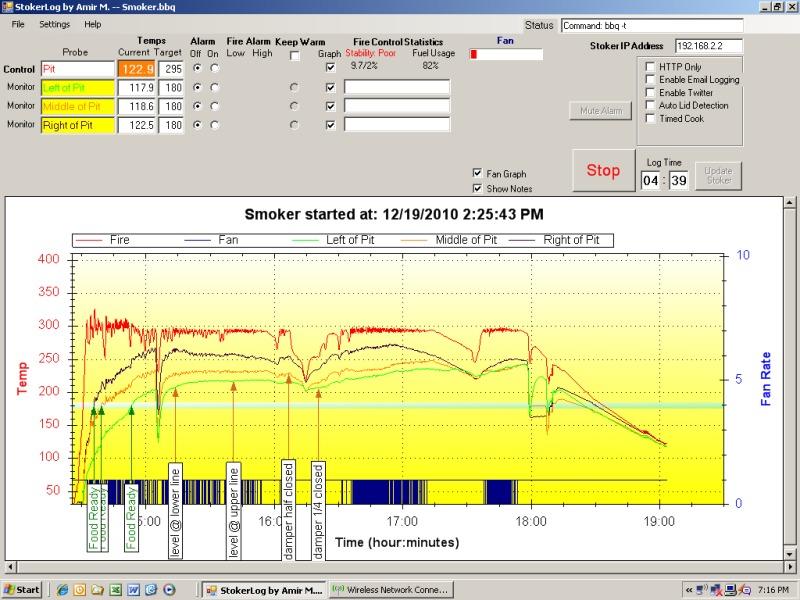Image resolution: width=800 pixels, height=600 pixels.
Task: Enable the HTTP Only checkbox
Action: coord(650,67)
